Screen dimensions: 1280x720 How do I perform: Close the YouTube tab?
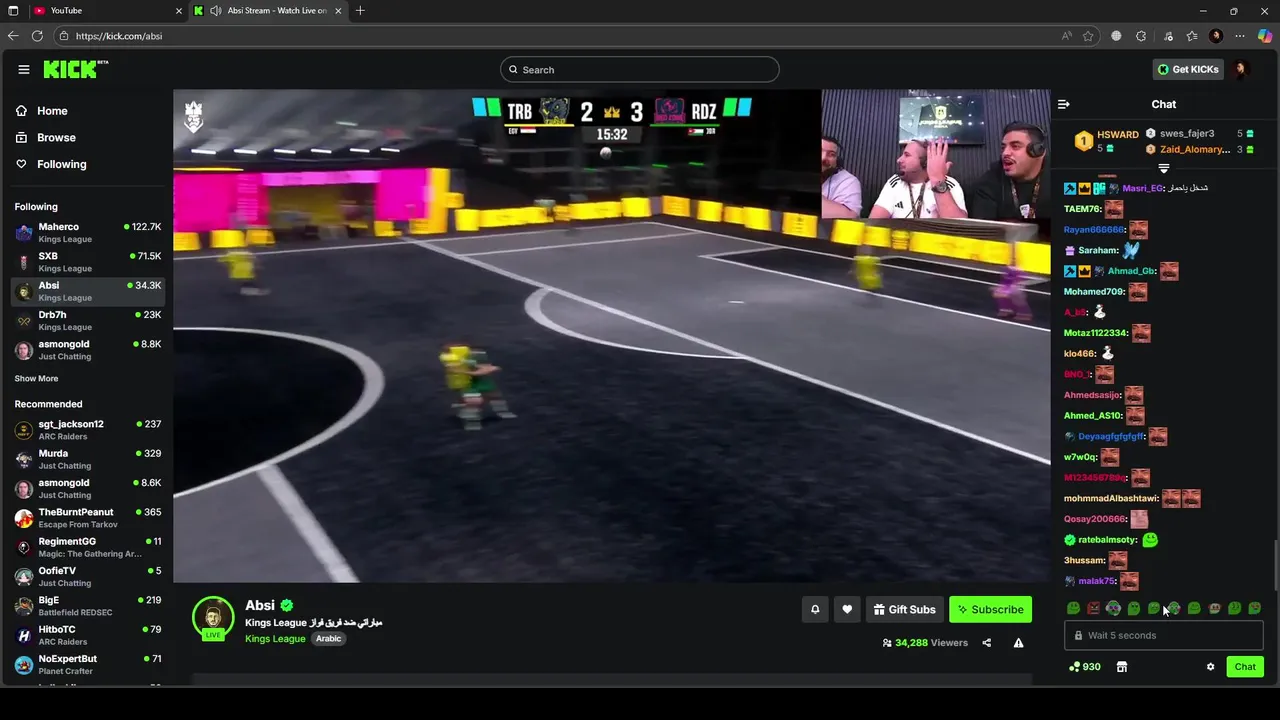179,10
